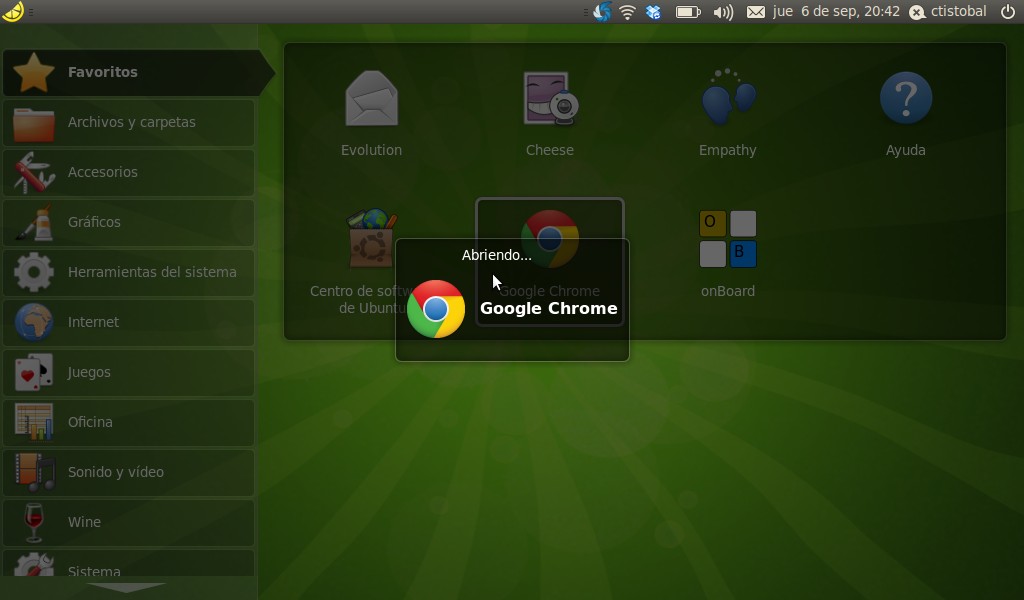Click the film and music Sonido icon

click(35, 472)
